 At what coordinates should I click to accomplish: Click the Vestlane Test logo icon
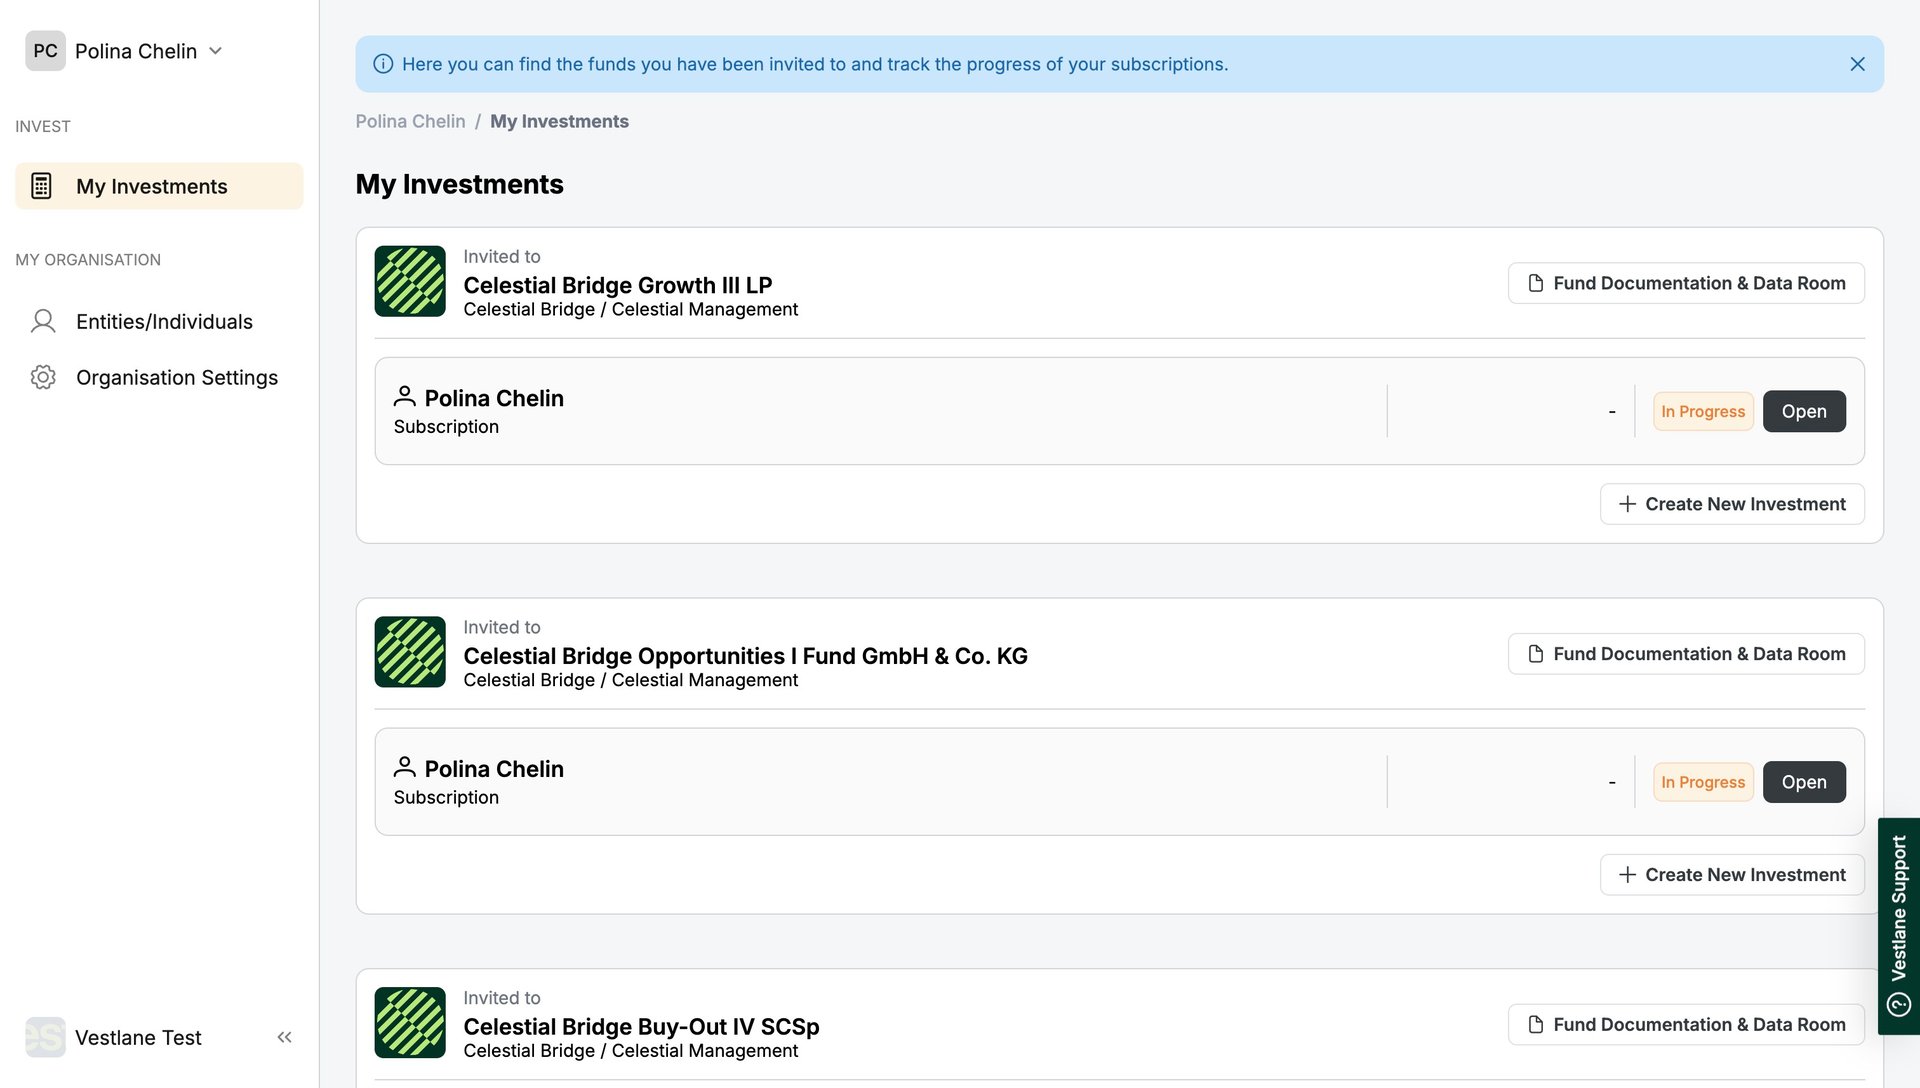click(45, 1037)
